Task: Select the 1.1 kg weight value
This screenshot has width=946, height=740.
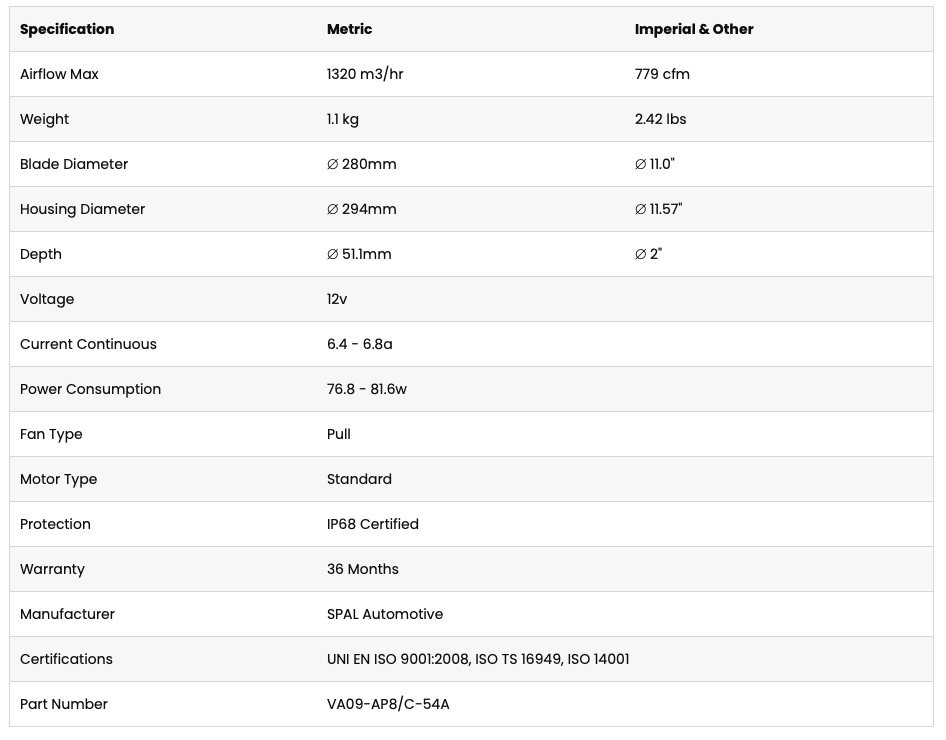Action: (x=343, y=119)
